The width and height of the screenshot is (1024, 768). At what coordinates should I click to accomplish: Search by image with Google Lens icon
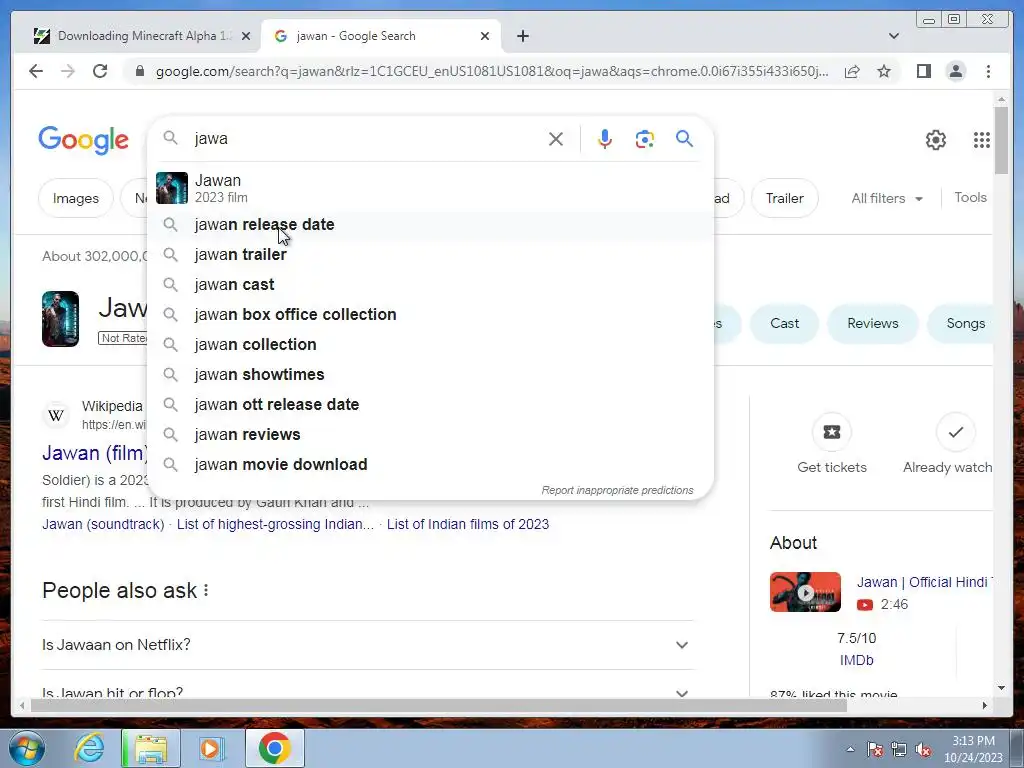[x=645, y=139]
